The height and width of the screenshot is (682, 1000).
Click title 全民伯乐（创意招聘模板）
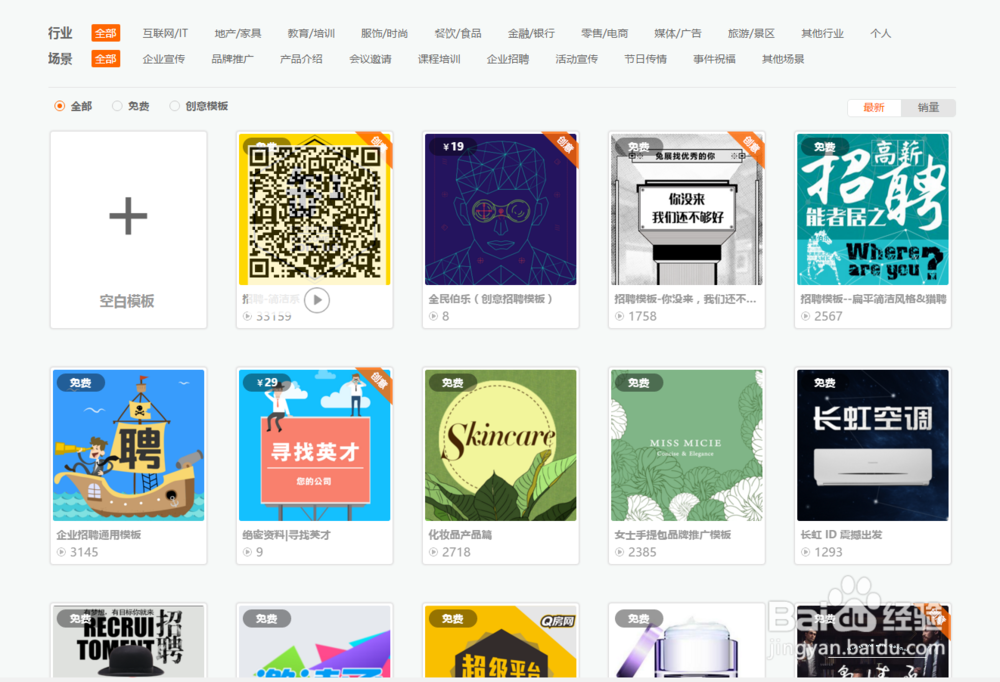coord(490,299)
